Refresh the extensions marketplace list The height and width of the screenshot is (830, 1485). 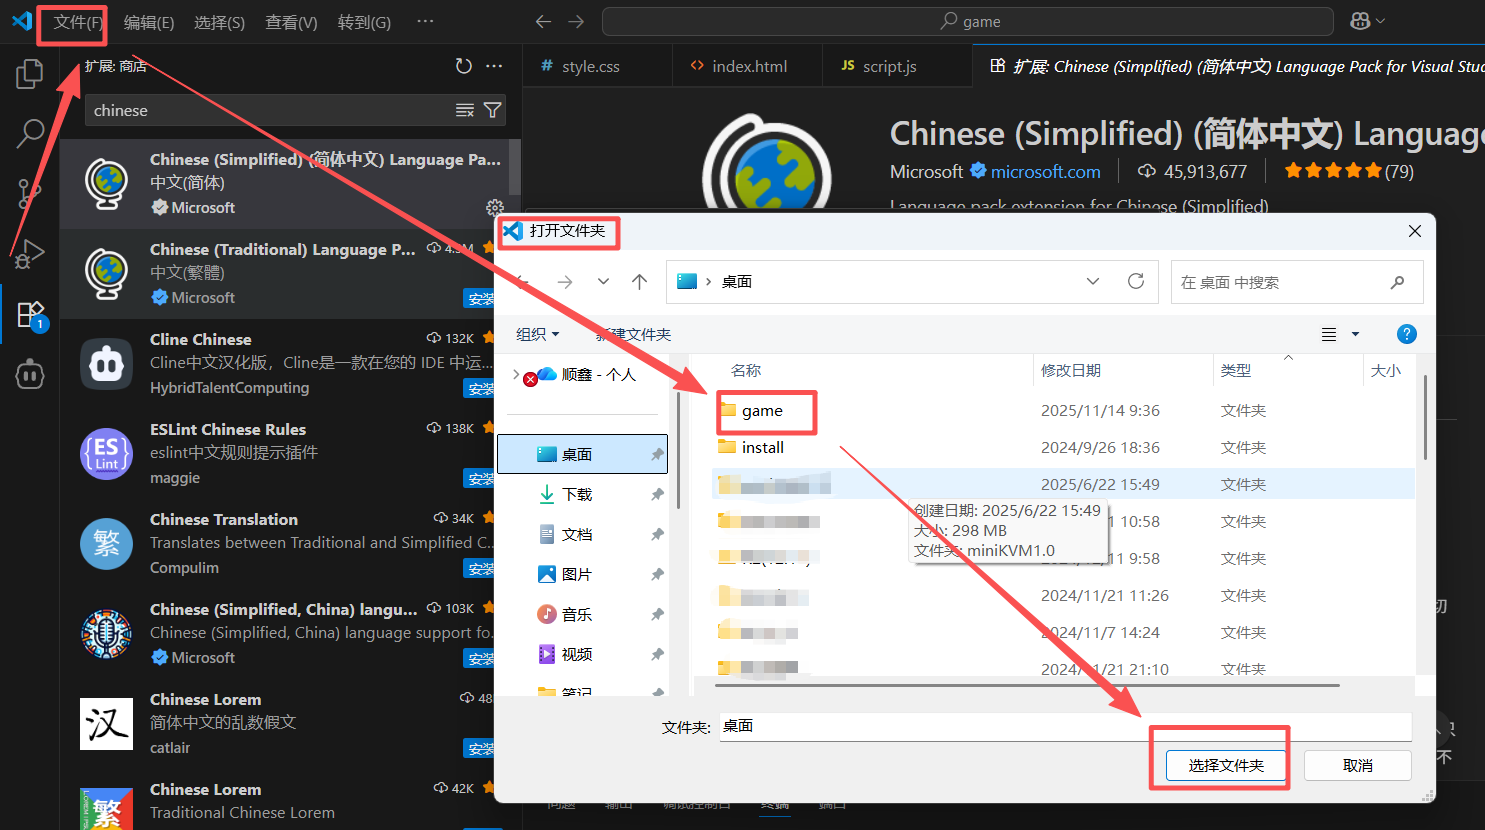463,66
